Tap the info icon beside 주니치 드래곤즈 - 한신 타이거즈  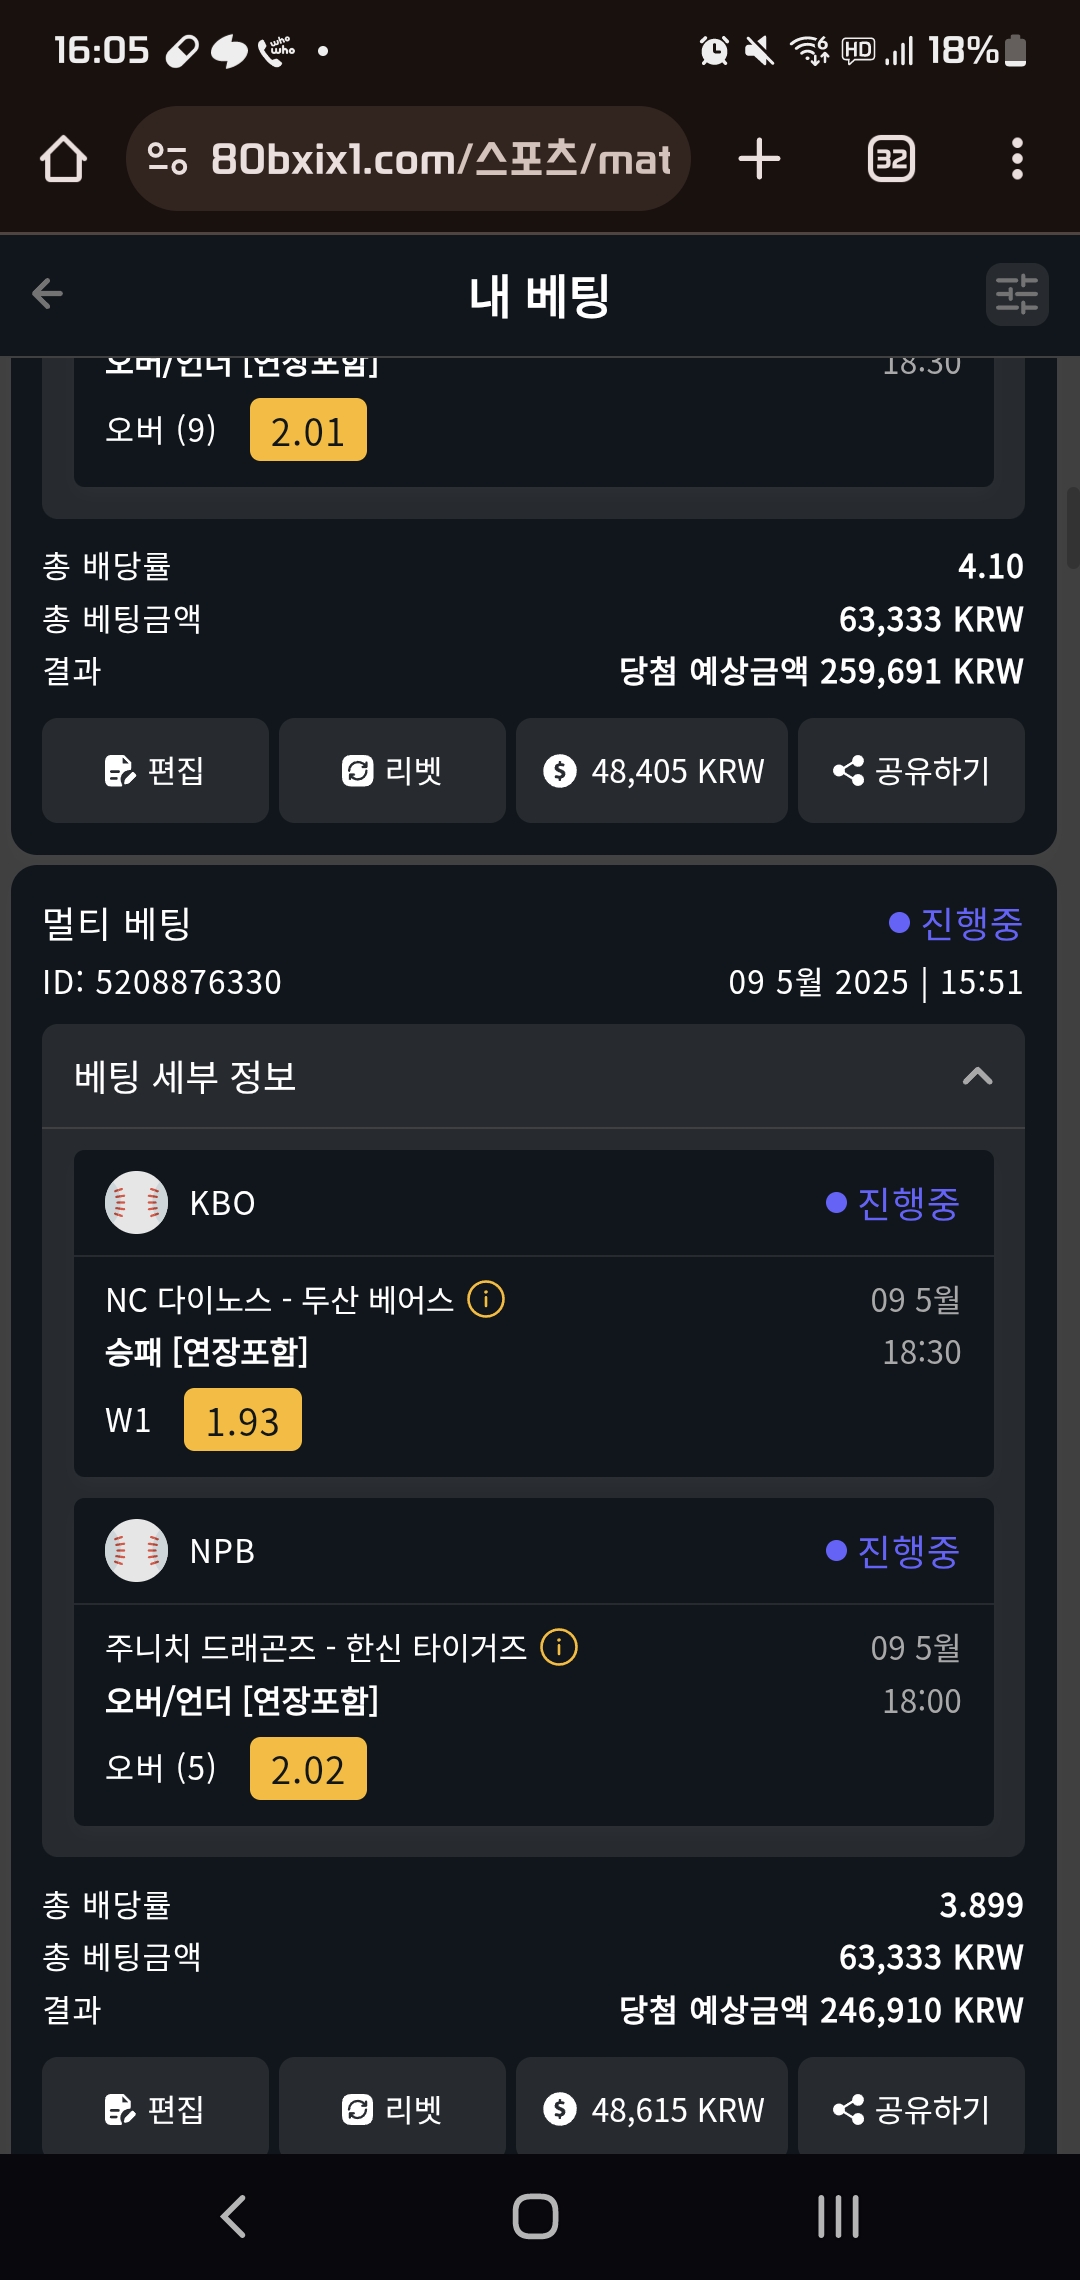[559, 1647]
